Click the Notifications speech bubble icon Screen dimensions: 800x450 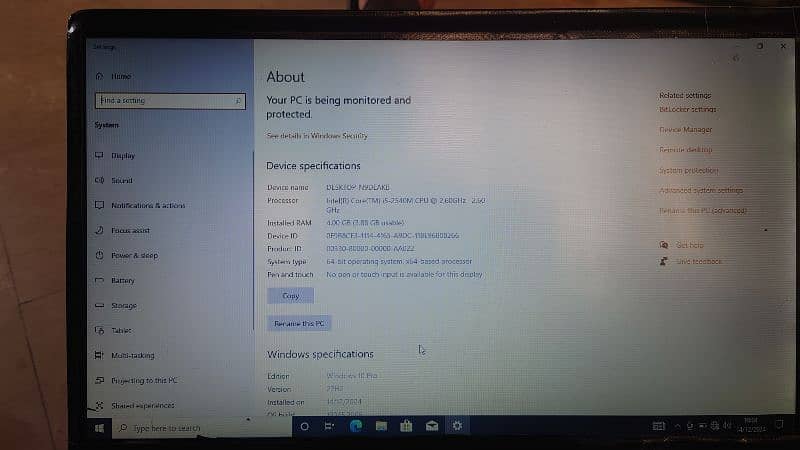[99, 205]
